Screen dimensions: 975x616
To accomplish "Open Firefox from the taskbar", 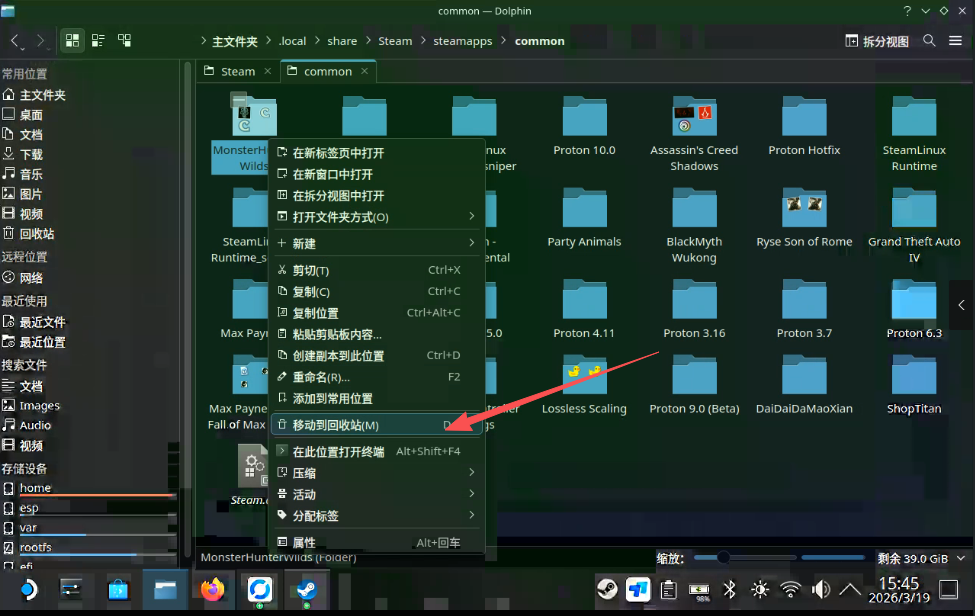I will tap(213, 589).
